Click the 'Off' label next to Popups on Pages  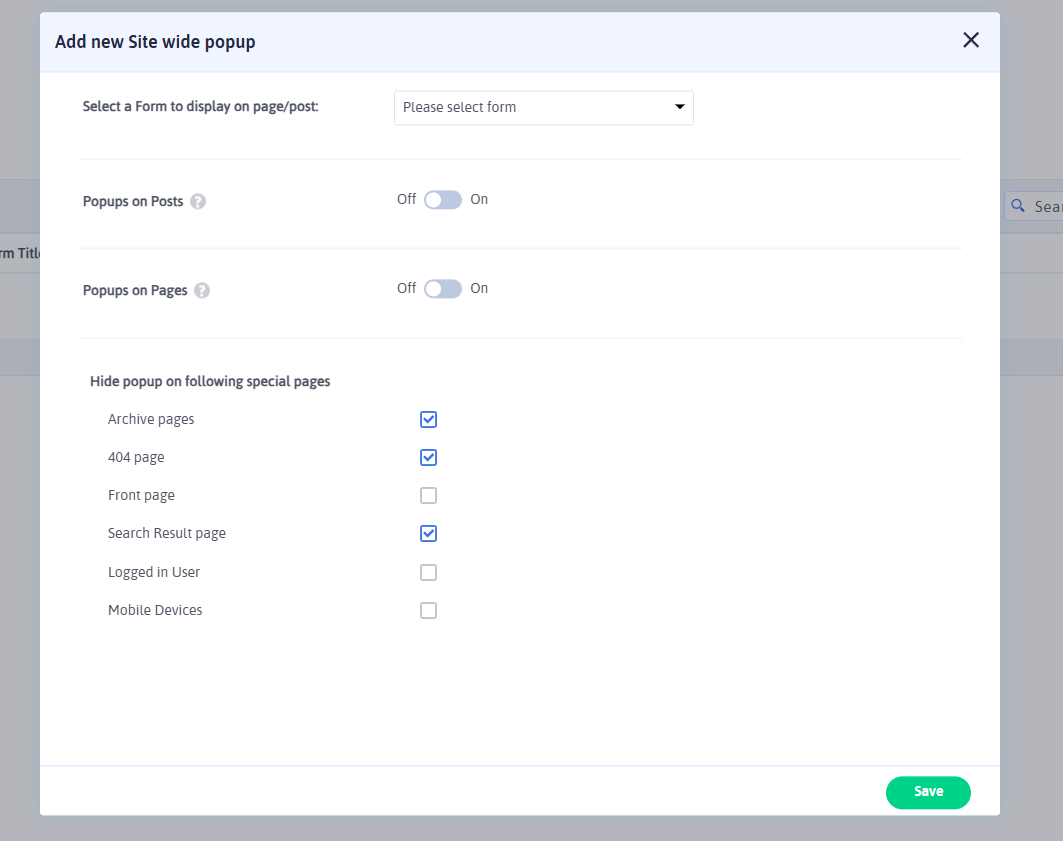click(406, 289)
